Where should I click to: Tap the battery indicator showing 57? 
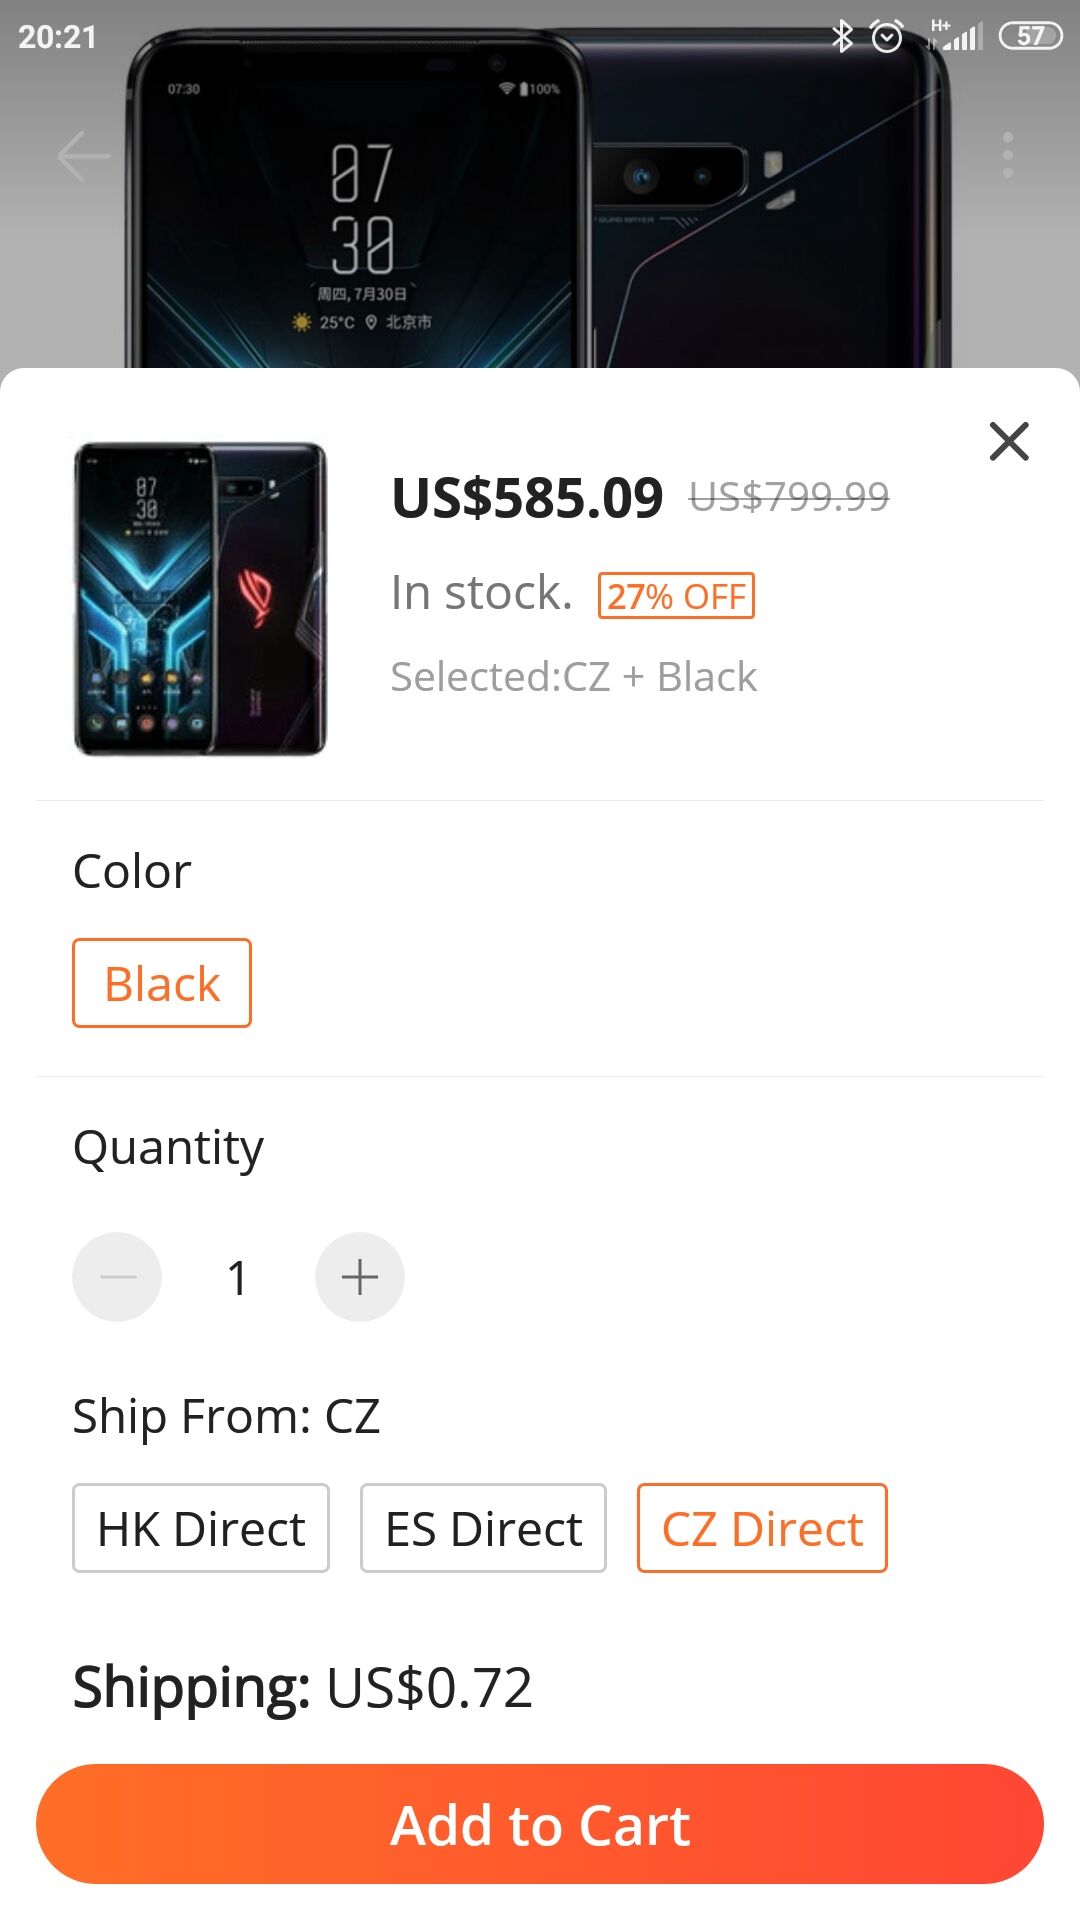pyautogui.click(x=1030, y=37)
